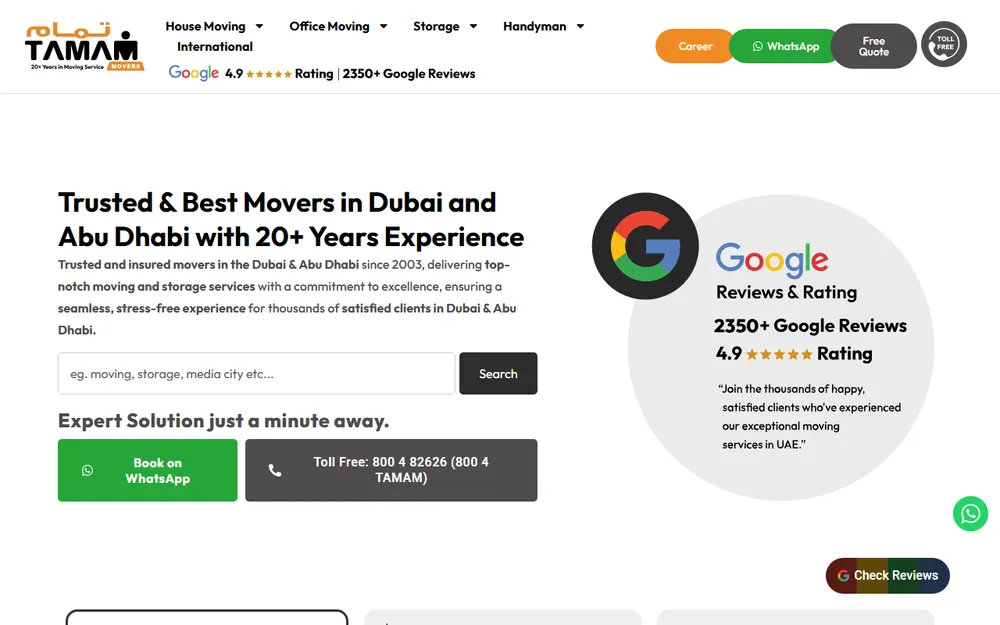This screenshot has width=1000, height=625.
Task: Click 'Expert Solution just a minute away.' heading
Action: click(223, 421)
